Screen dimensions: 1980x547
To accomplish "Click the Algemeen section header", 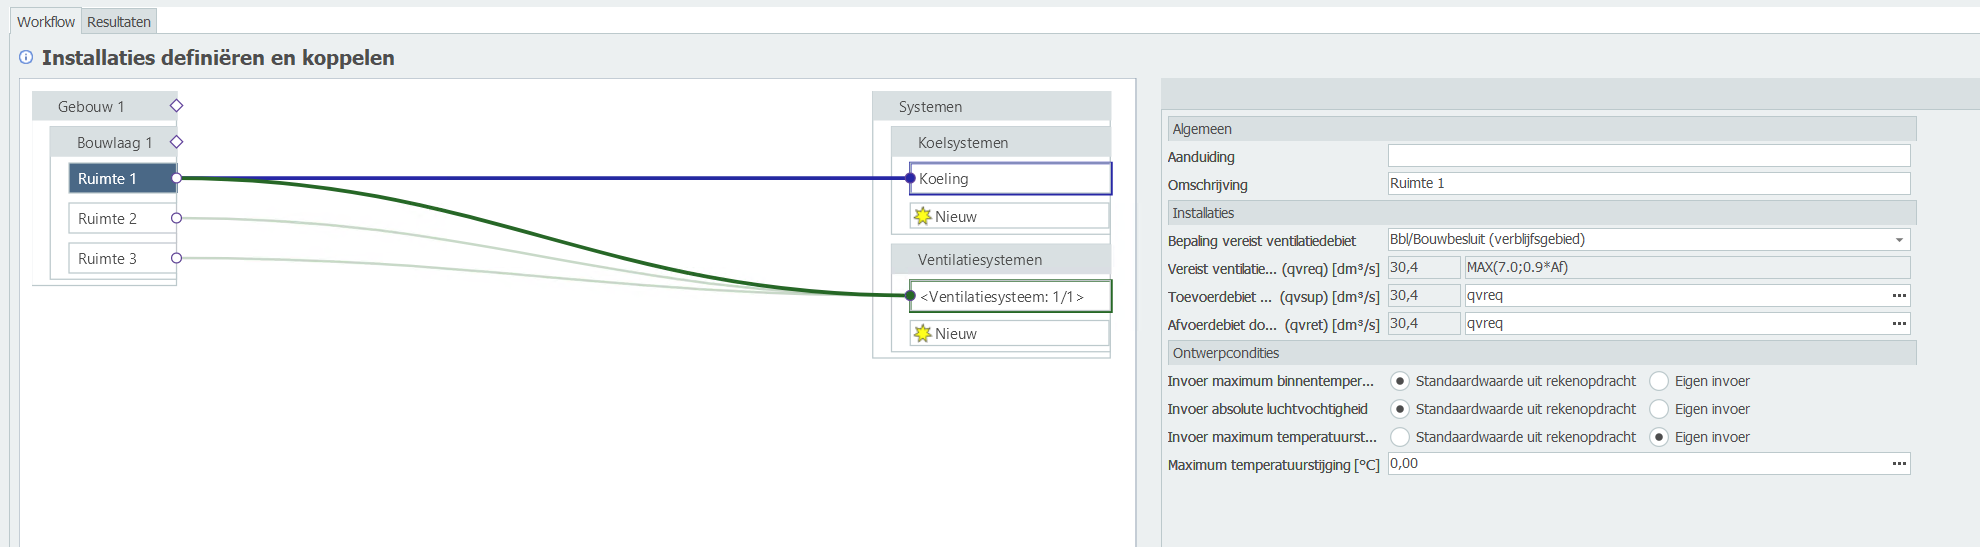I will tap(1542, 129).
